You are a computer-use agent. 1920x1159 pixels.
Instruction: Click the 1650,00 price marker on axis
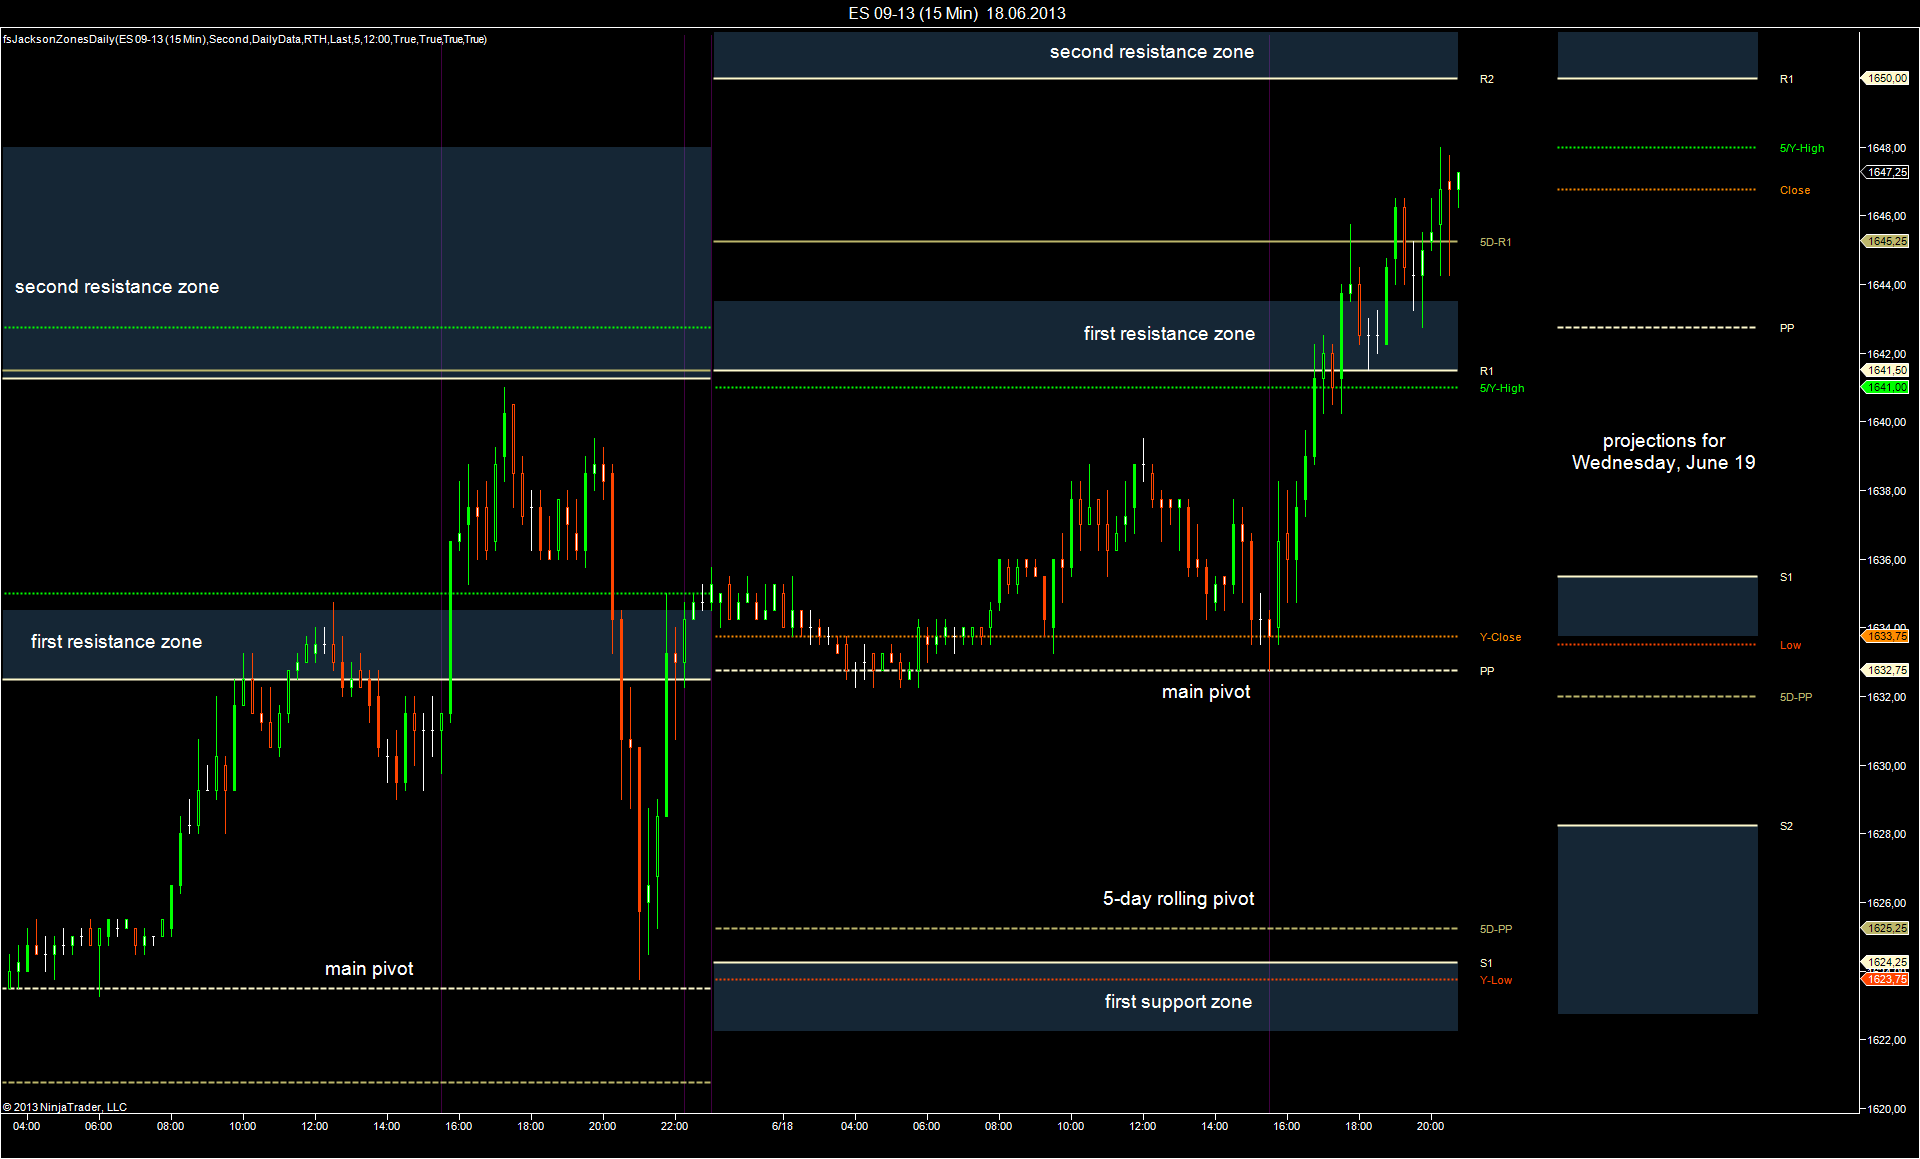click(x=1887, y=78)
